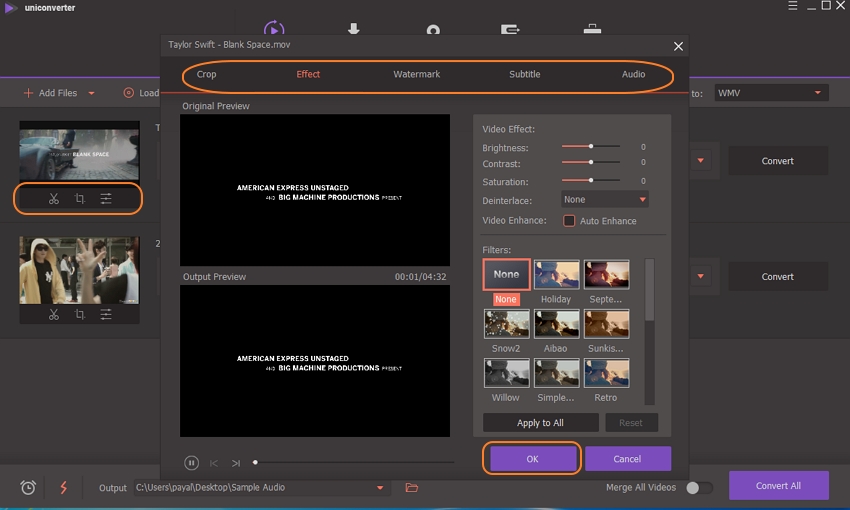Screen dimensions: 850x510
Task: Open the output folder icon
Action: [x=411, y=488]
